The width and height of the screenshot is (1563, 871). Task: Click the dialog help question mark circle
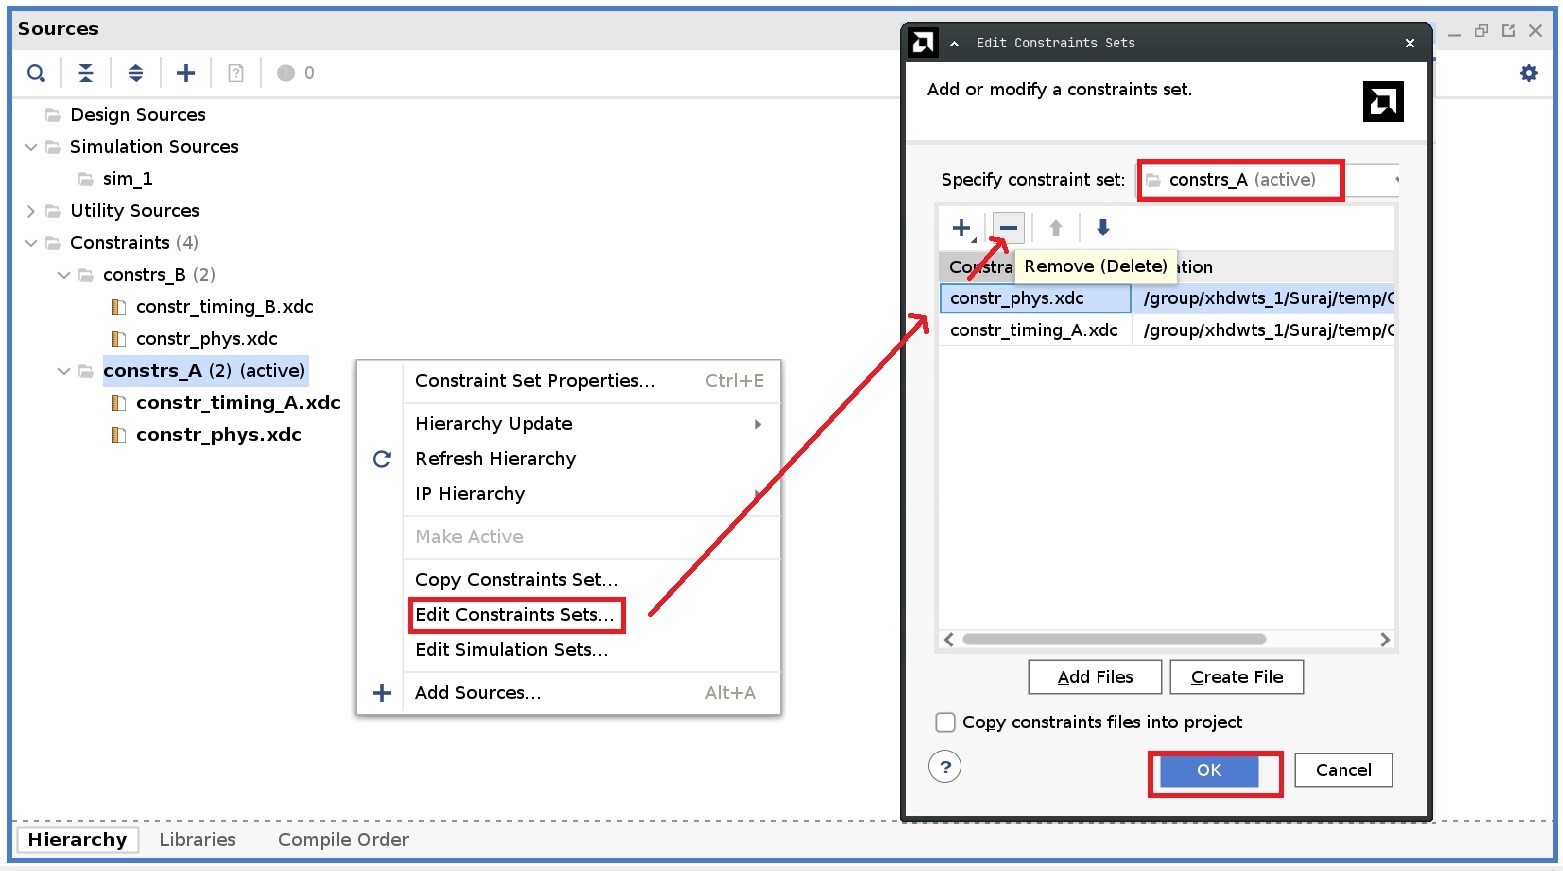[945, 767]
